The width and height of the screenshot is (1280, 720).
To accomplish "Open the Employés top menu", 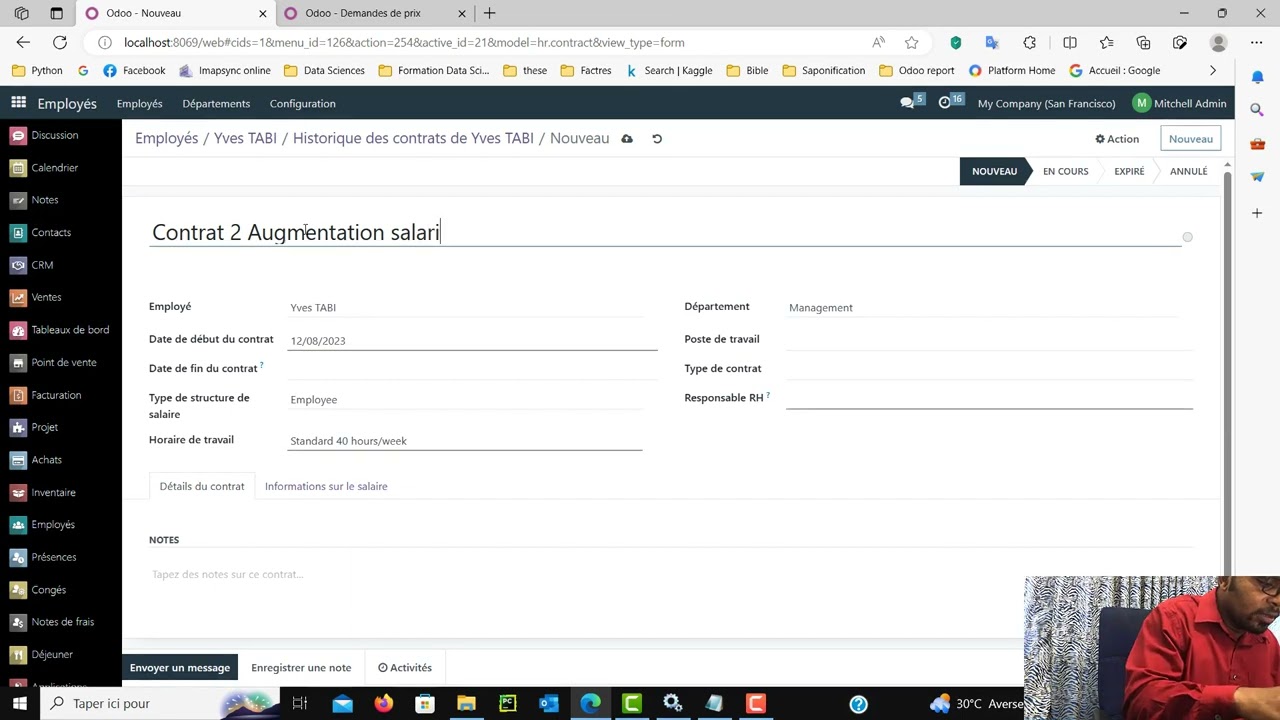I will click(139, 103).
